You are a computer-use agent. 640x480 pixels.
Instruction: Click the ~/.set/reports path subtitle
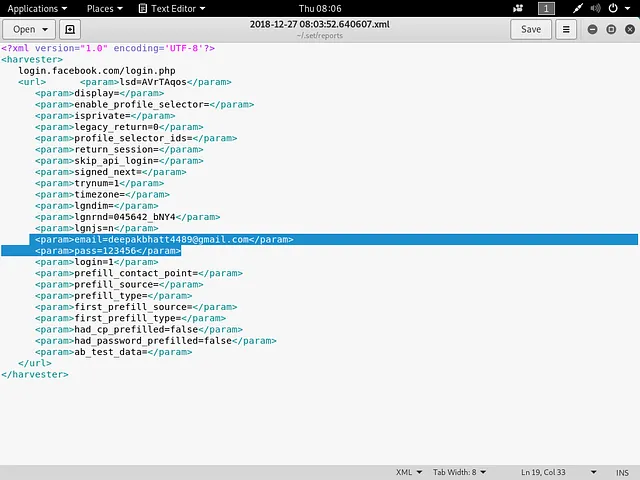pos(320,36)
